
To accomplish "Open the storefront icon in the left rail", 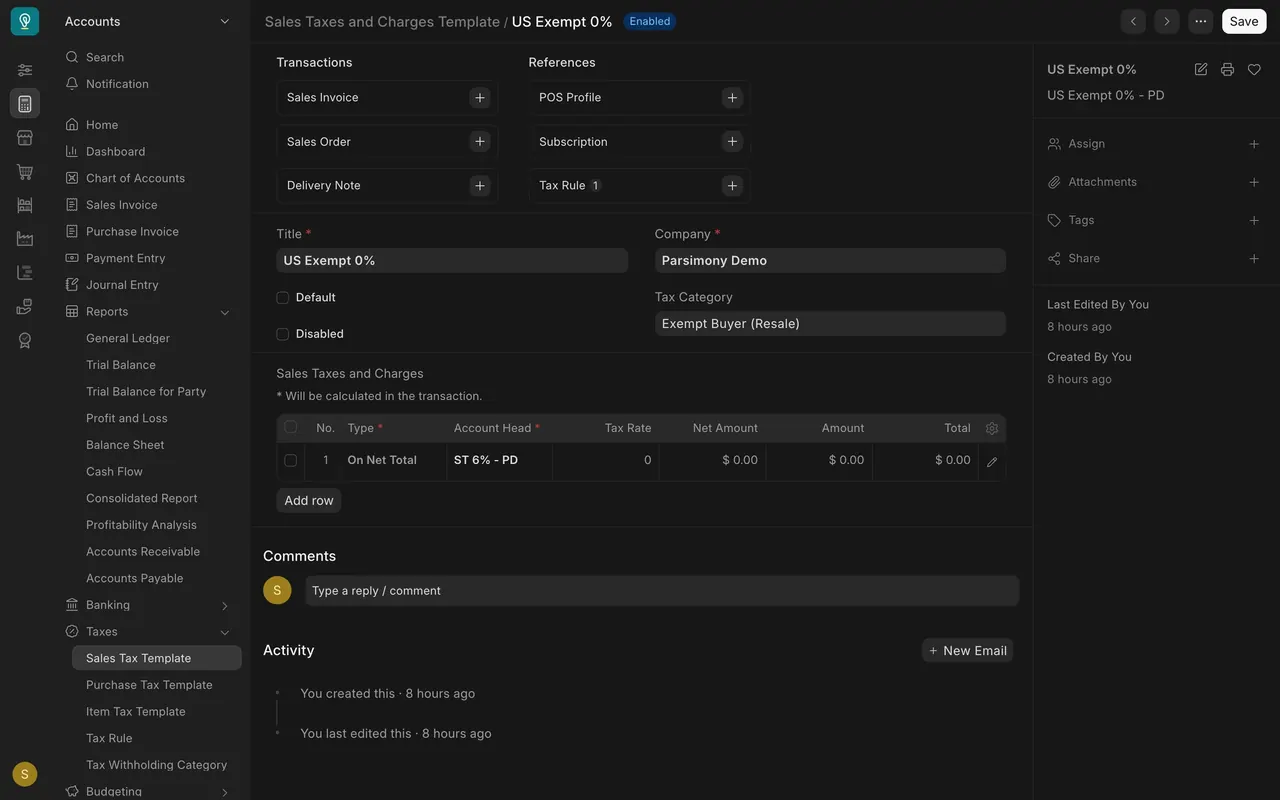I will click(25, 137).
